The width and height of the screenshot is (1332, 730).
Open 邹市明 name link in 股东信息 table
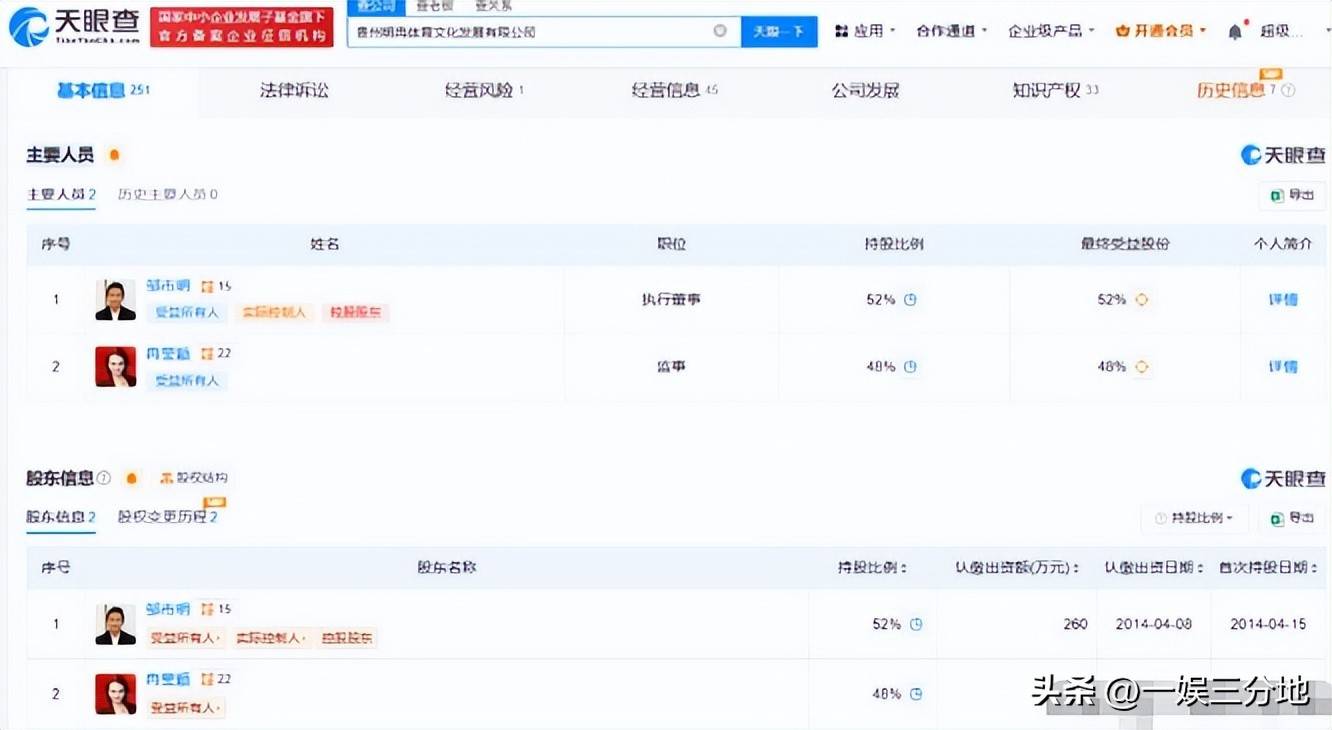point(168,609)
